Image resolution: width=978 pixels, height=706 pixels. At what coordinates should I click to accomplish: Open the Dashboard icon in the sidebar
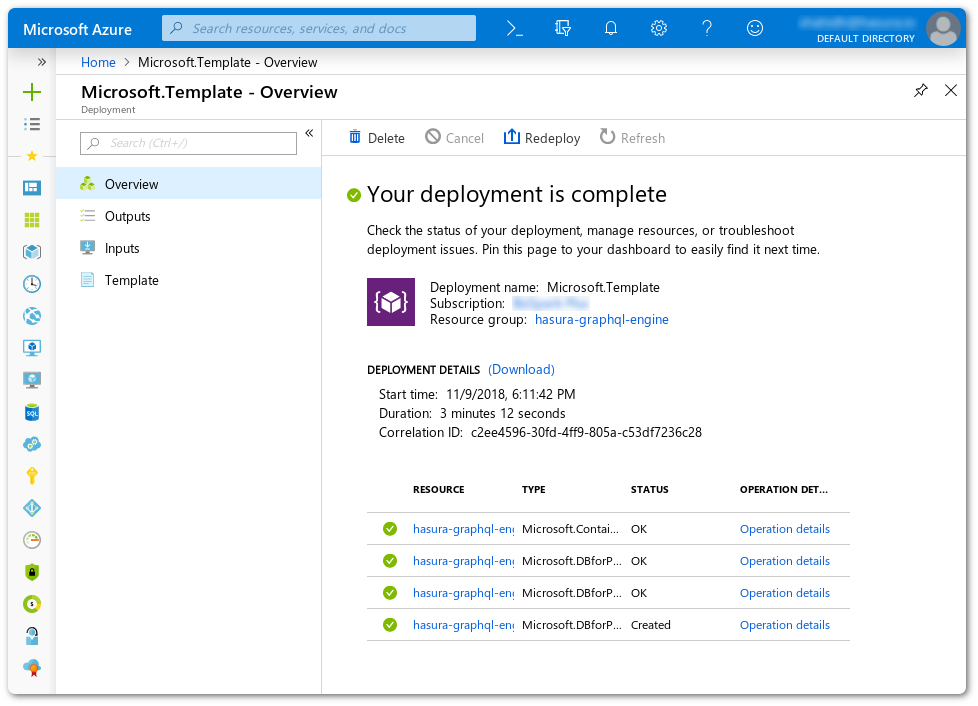tap(32, 188)
